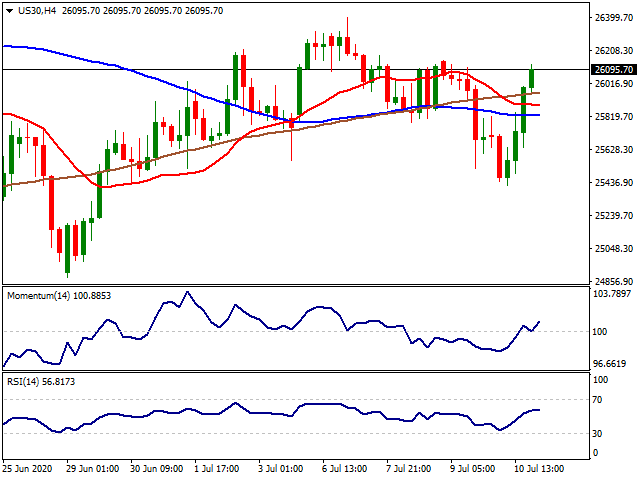Click the 30 Jun 09:00 time label
640x480 pixels.
(x=157, y=469)
